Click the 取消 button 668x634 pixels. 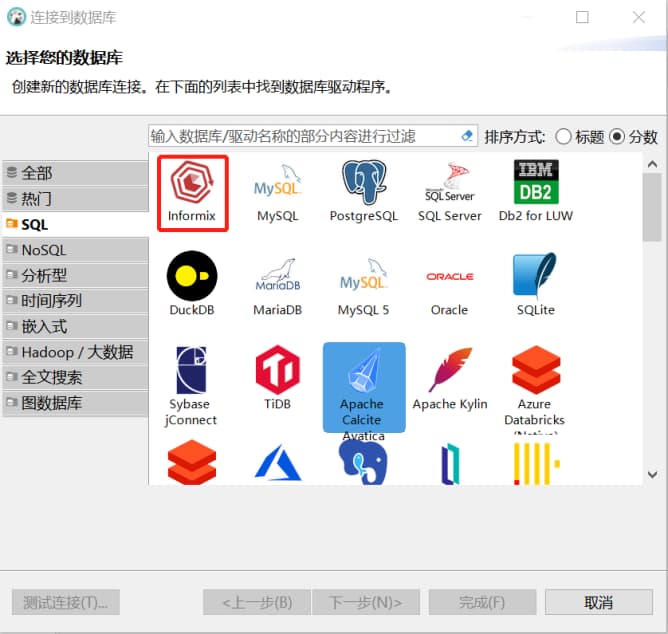click(599, 602)
